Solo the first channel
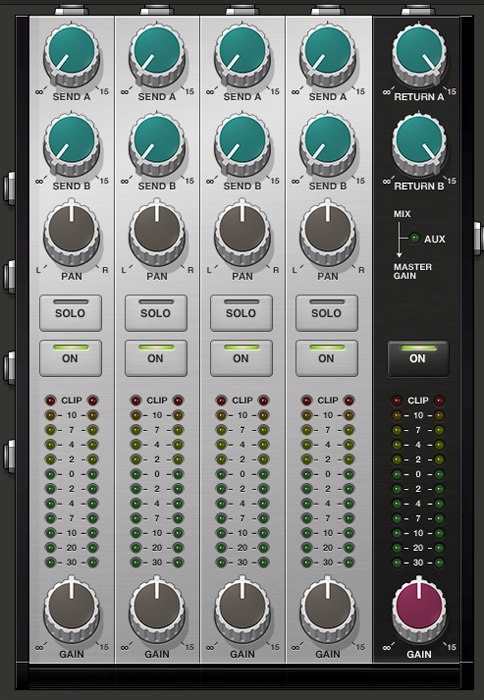 (71, 313)
